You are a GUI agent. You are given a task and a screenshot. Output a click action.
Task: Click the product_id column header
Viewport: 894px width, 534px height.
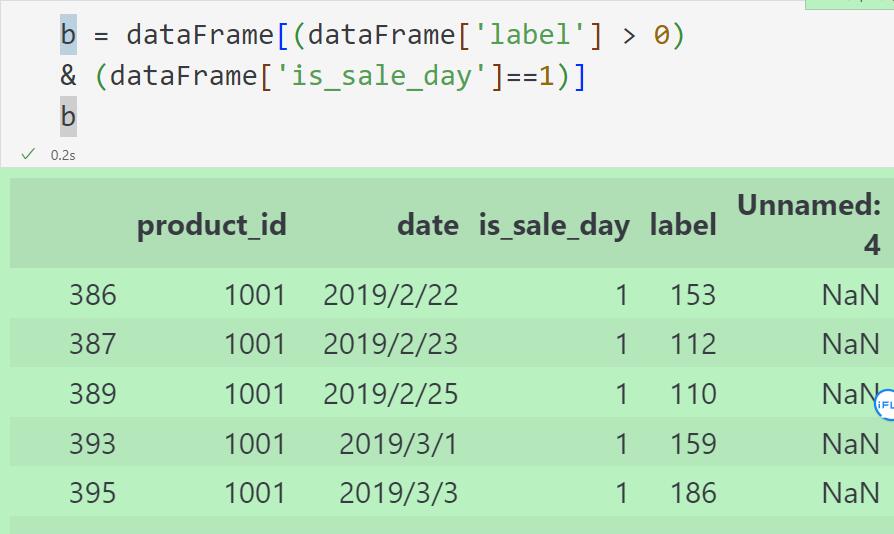point(212,225)
